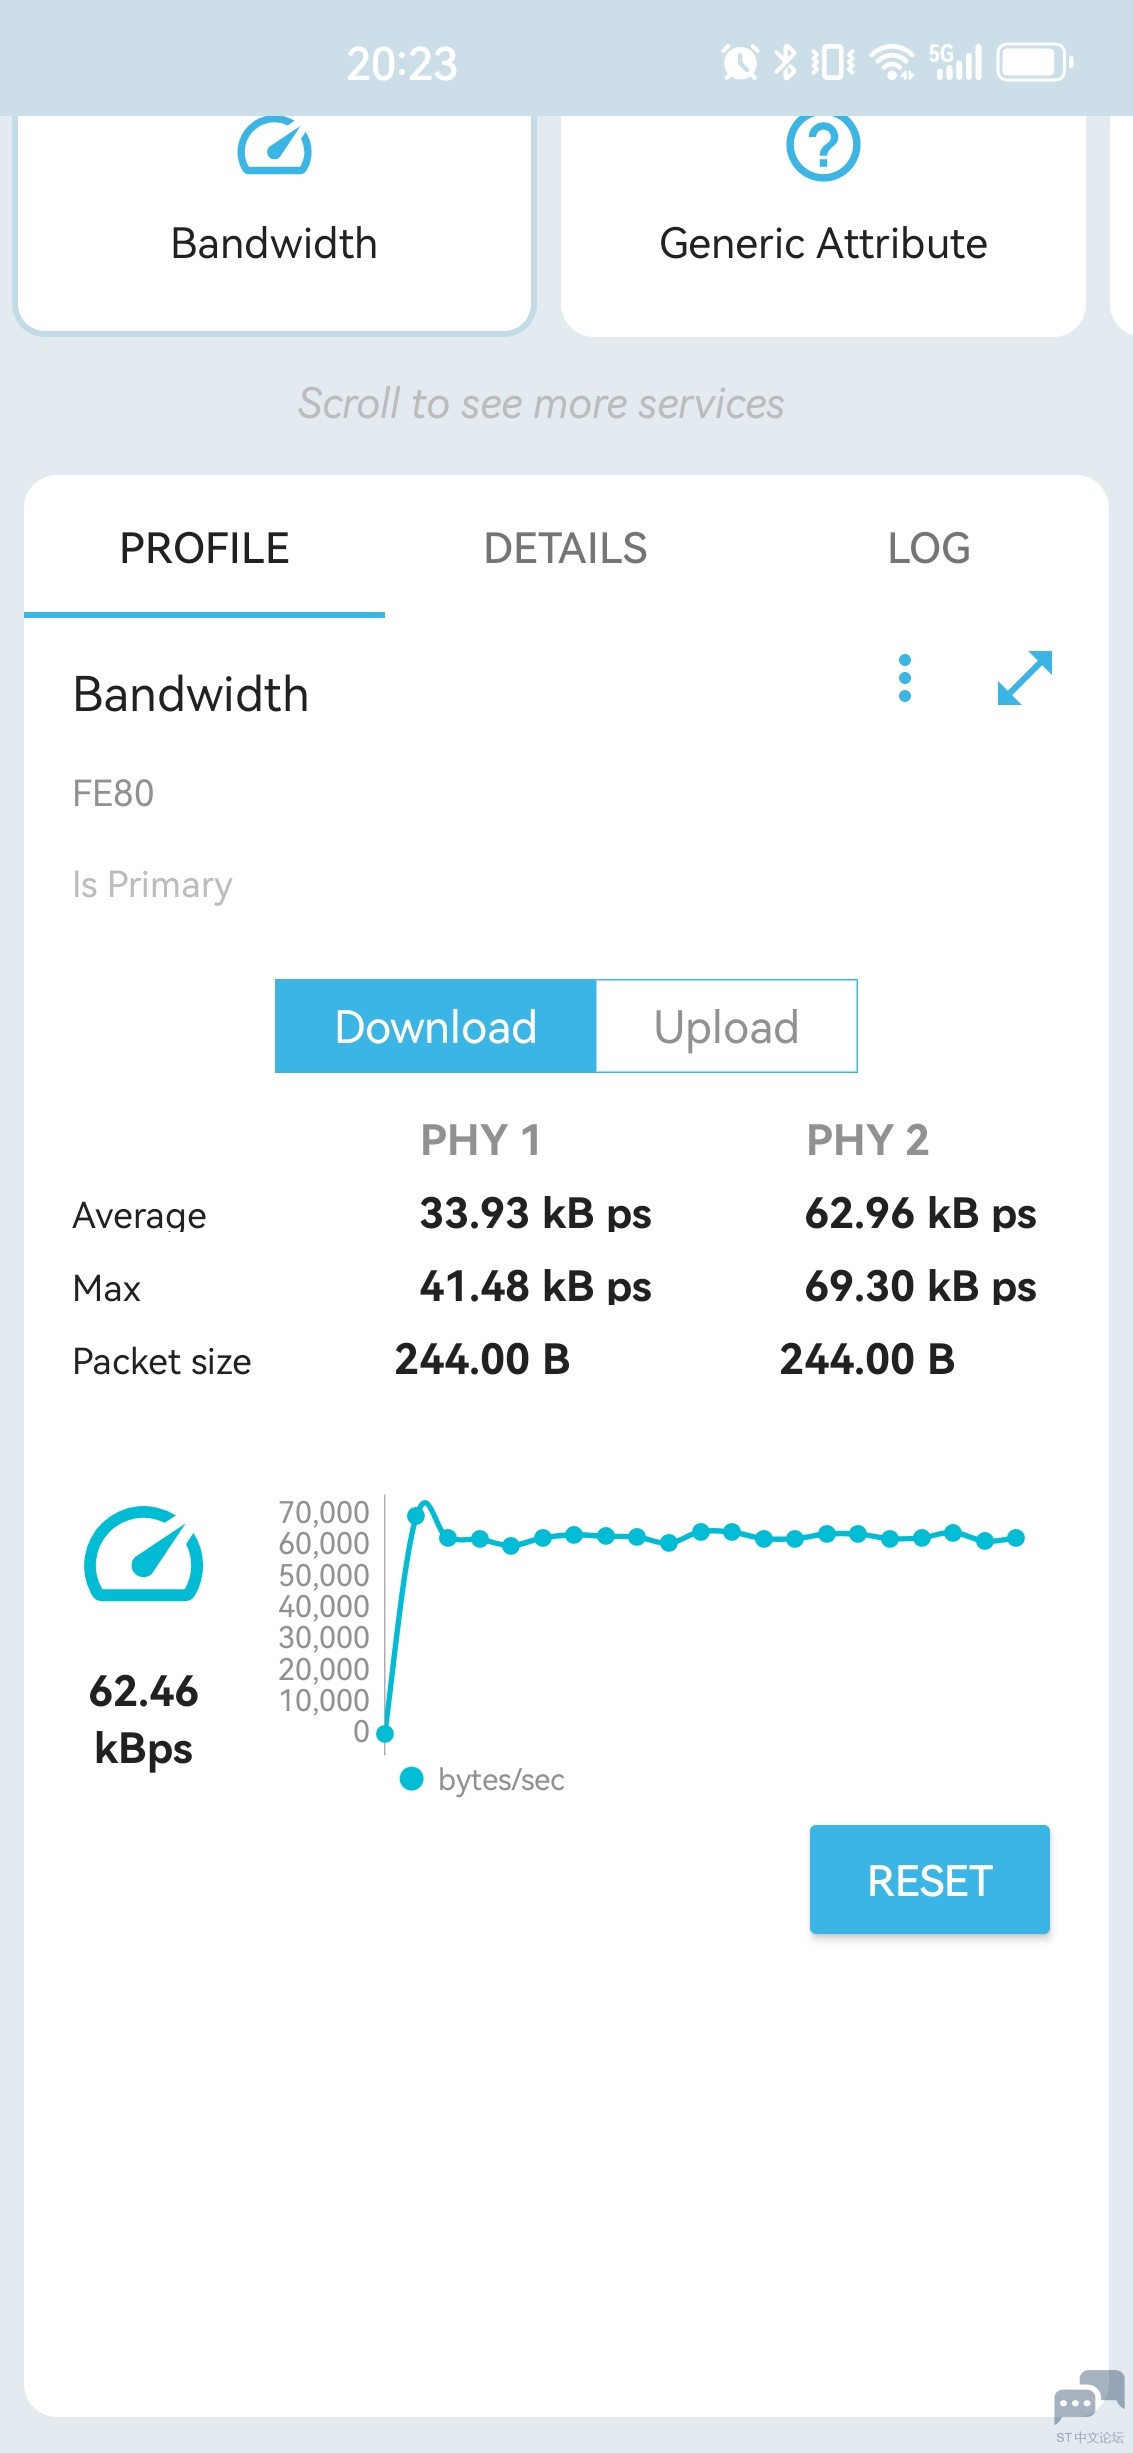Select the PROFILE tab

point(205,548)
